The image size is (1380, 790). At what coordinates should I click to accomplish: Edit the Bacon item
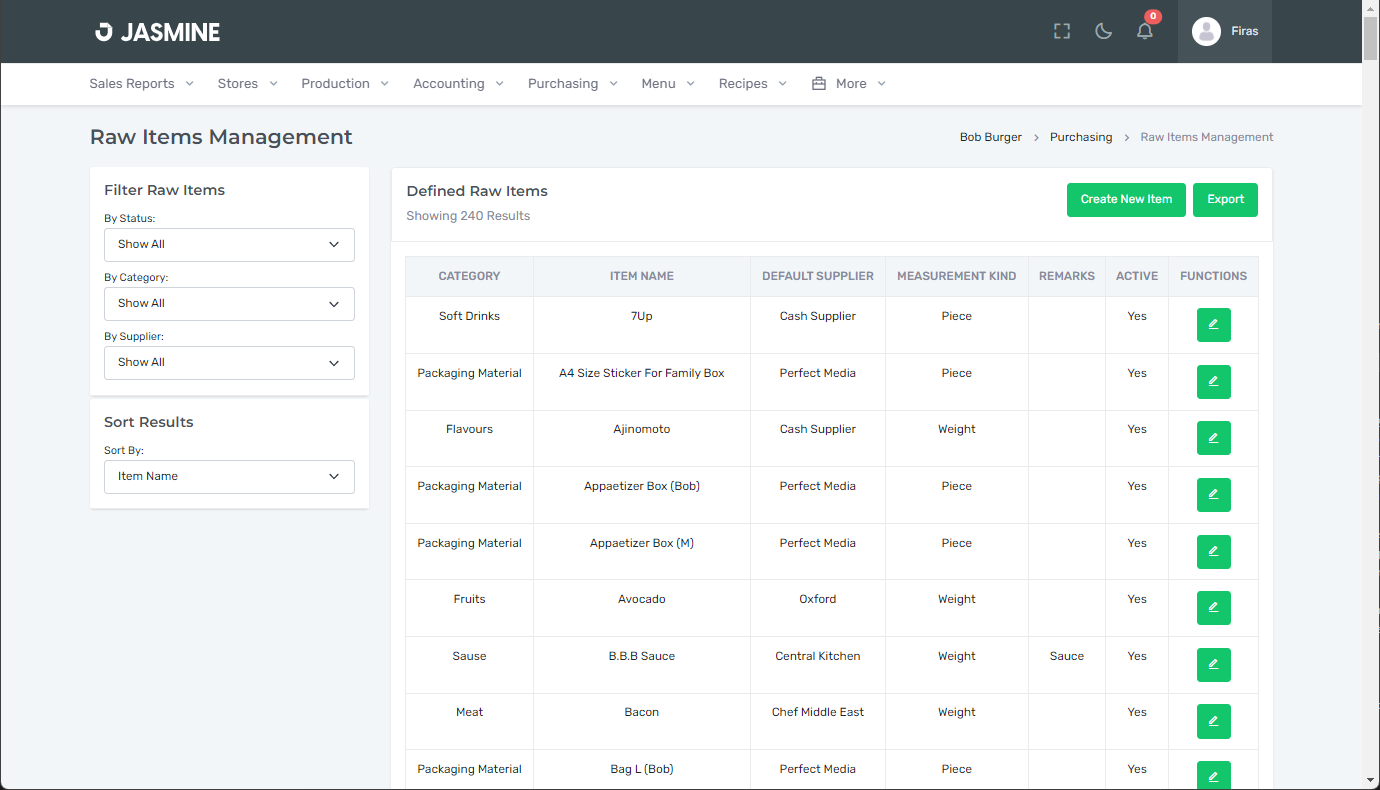(1213, 721)
